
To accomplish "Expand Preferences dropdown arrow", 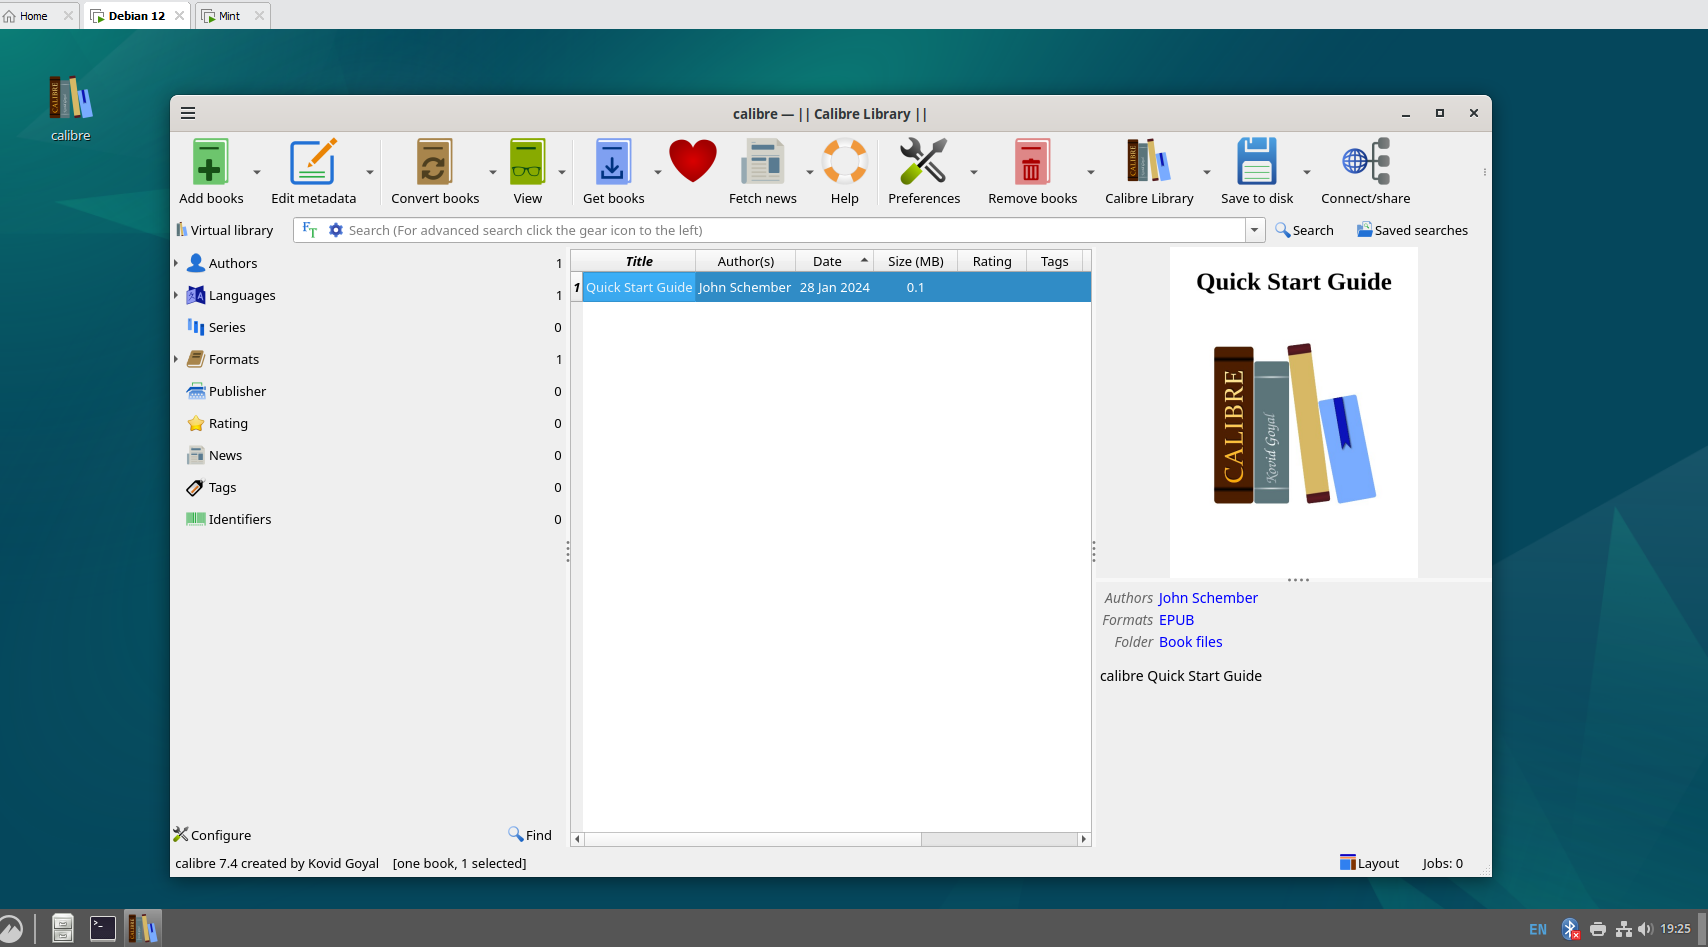I will (974, 172).
